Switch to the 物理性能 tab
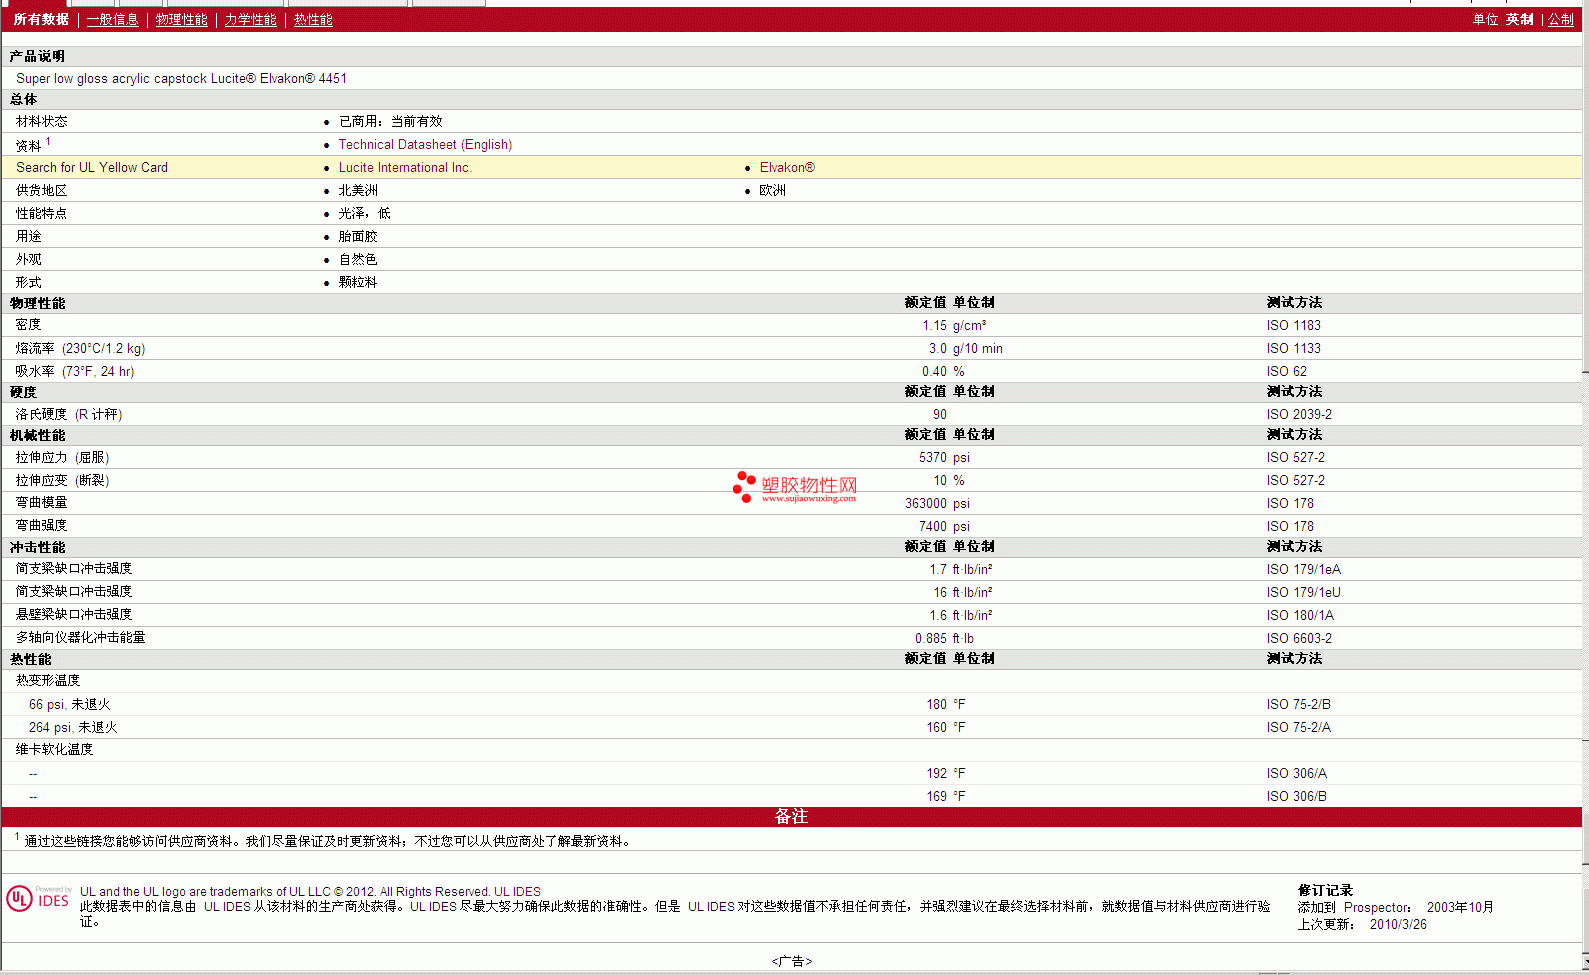This screenshot has width=1589, height=975. click(x=182, y=20)
